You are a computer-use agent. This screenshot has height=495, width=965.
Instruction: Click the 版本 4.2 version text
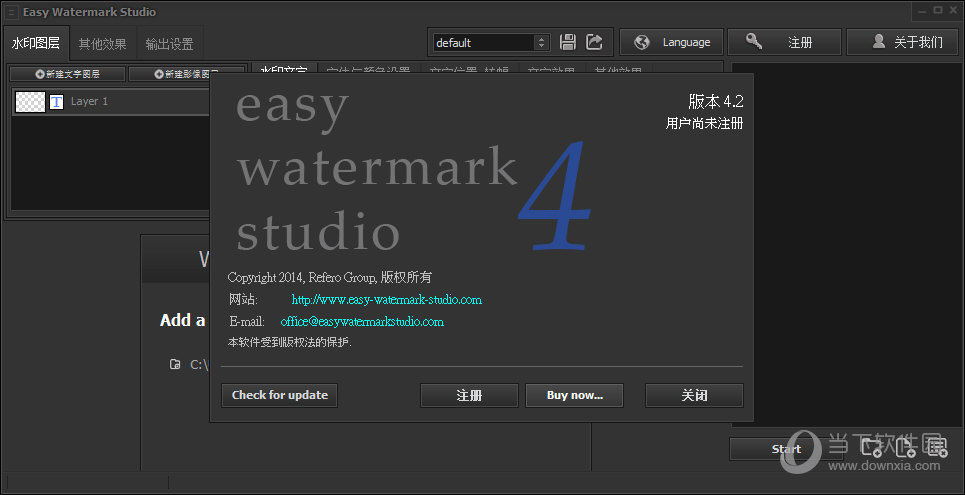coord(716,101)
